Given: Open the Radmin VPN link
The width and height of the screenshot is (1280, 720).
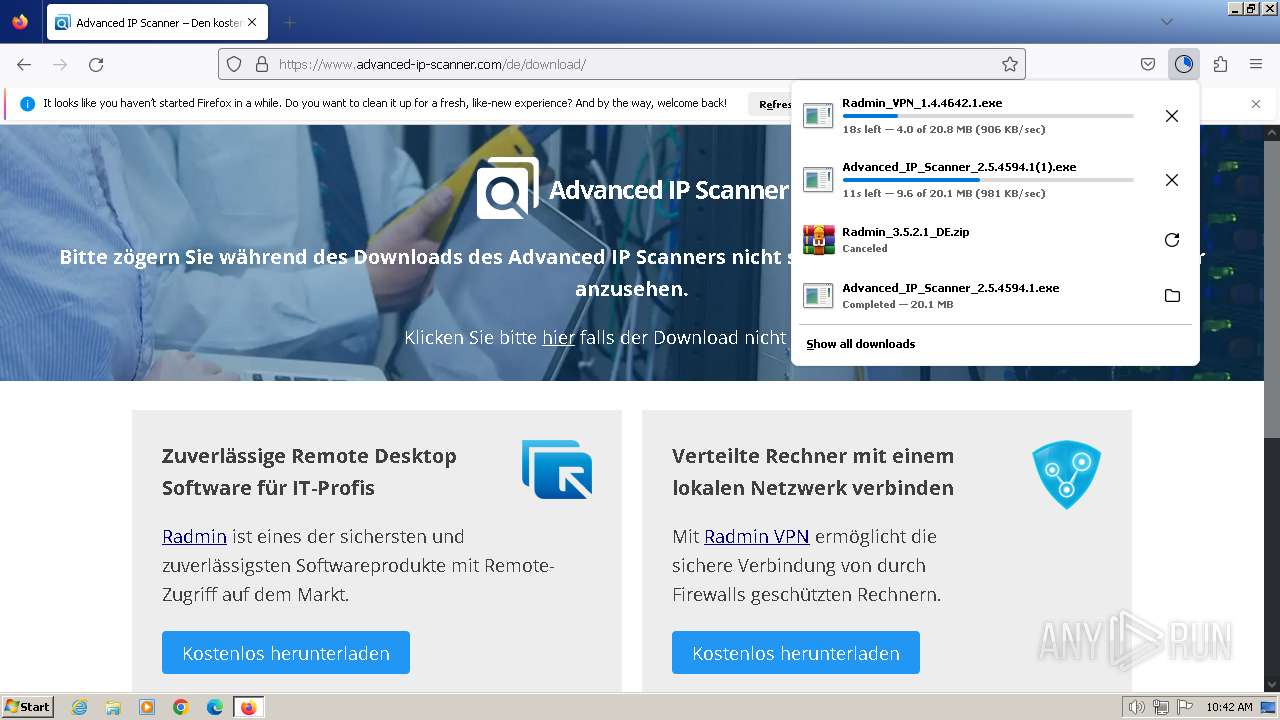Looking at the screenshot, I should click(x=756, y=537).
